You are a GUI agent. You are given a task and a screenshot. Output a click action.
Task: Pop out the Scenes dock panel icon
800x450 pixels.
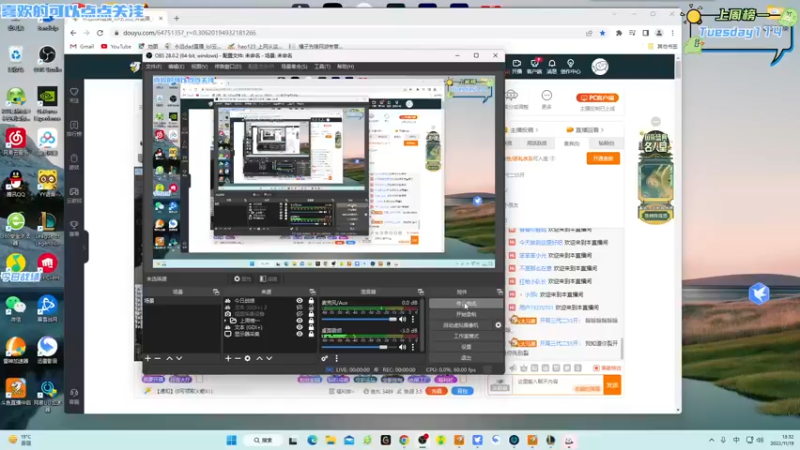click(216, 292)
